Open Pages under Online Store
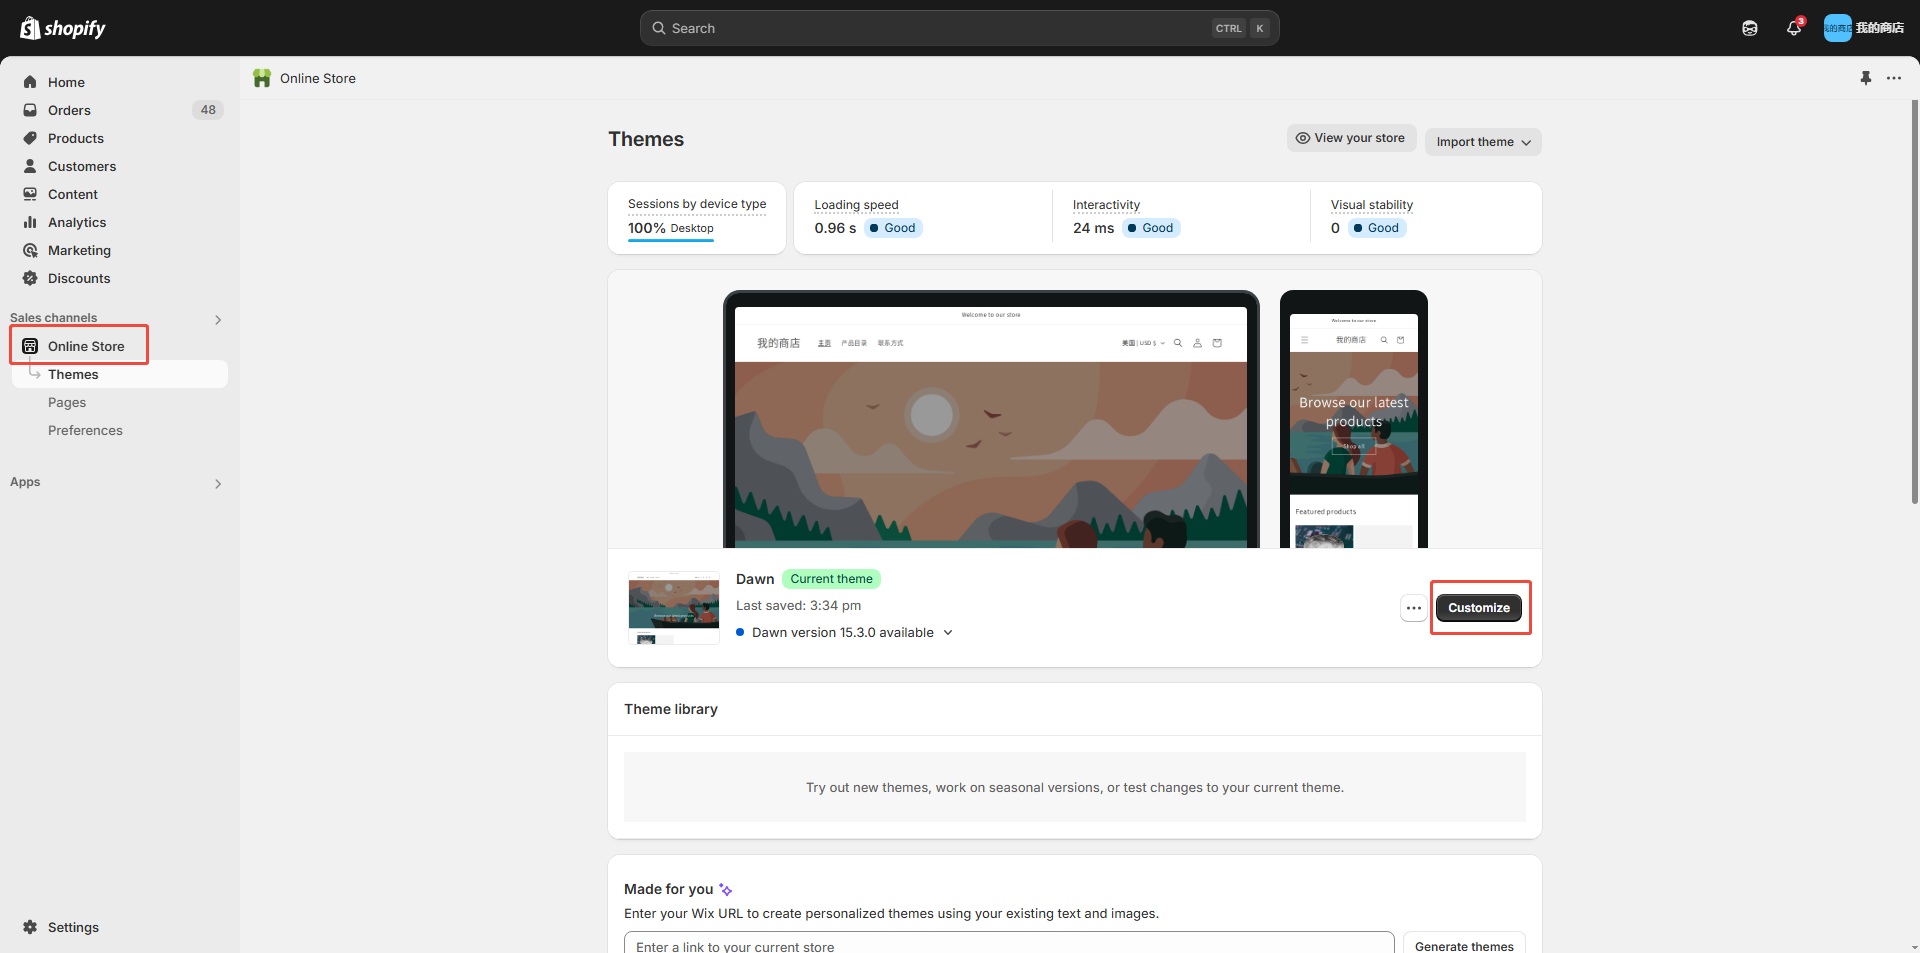Screen dimensions: 1920x953 point(67,402)
